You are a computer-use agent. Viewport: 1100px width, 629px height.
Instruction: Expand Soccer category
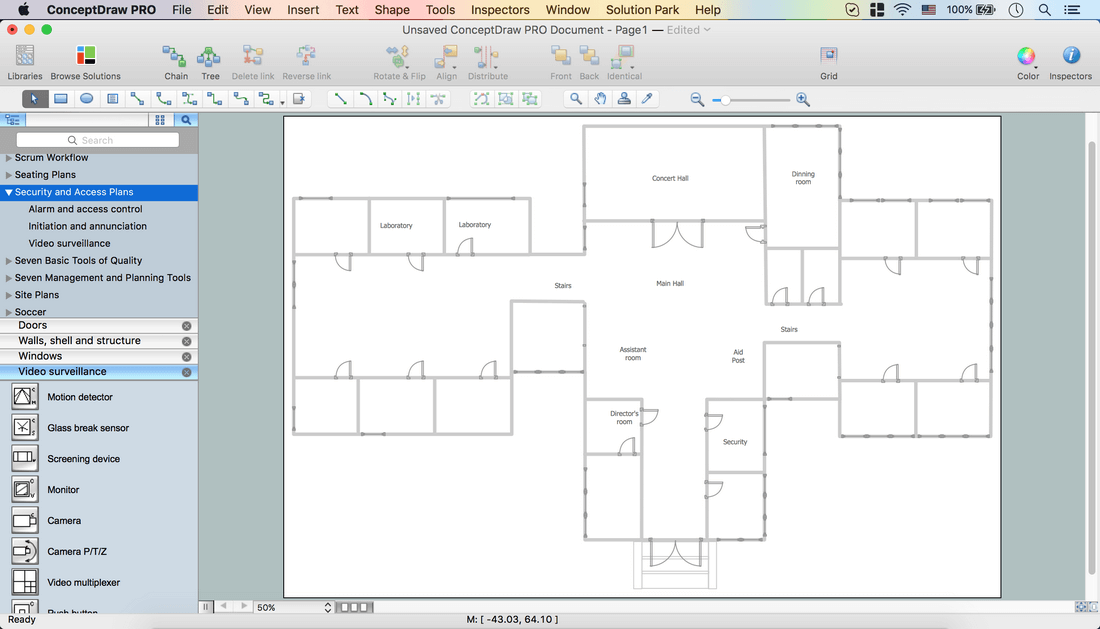(x=9, y=312)
